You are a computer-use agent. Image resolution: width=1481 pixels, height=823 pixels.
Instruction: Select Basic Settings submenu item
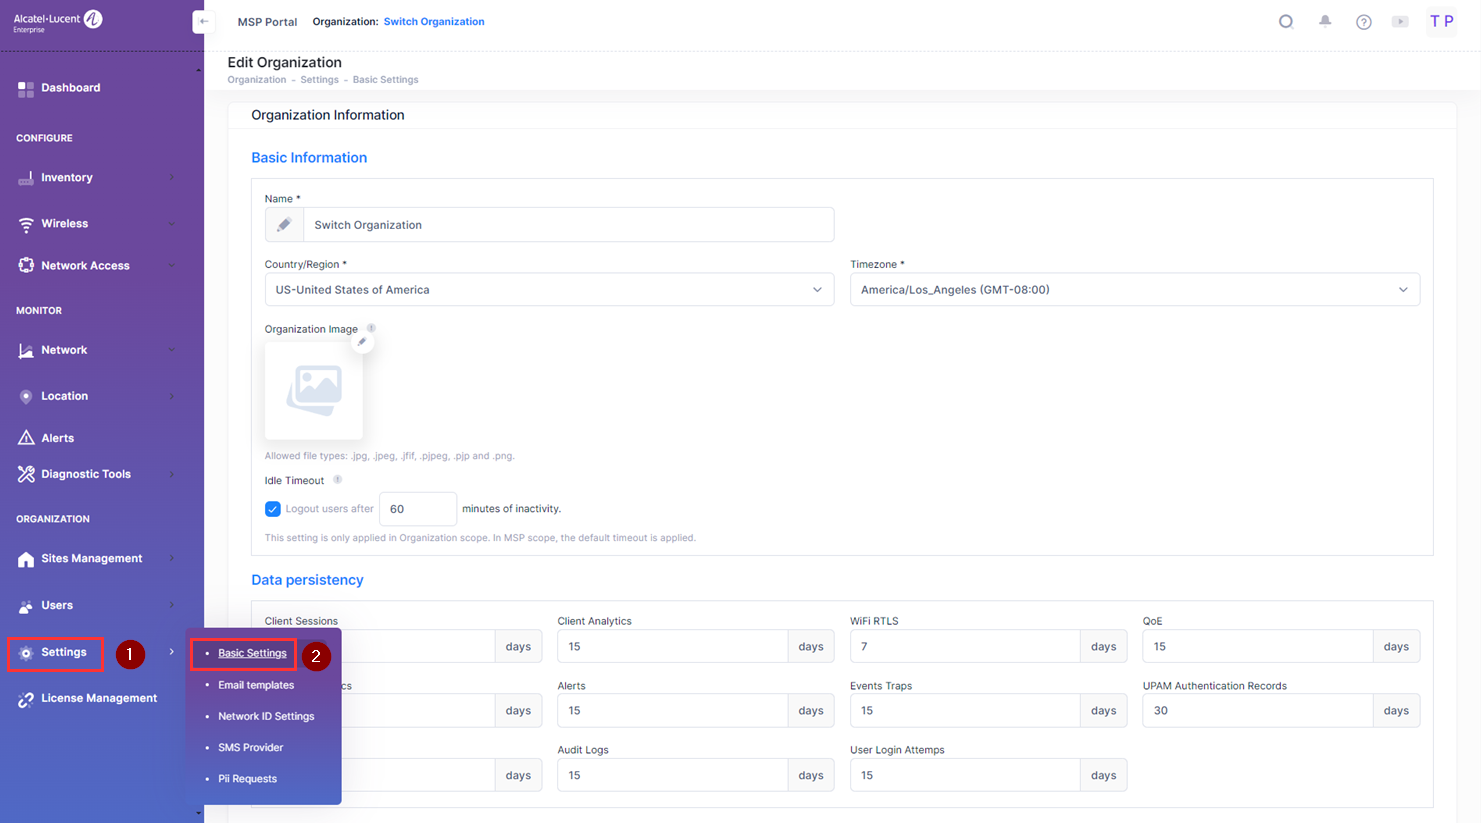(x=252, y=654)
